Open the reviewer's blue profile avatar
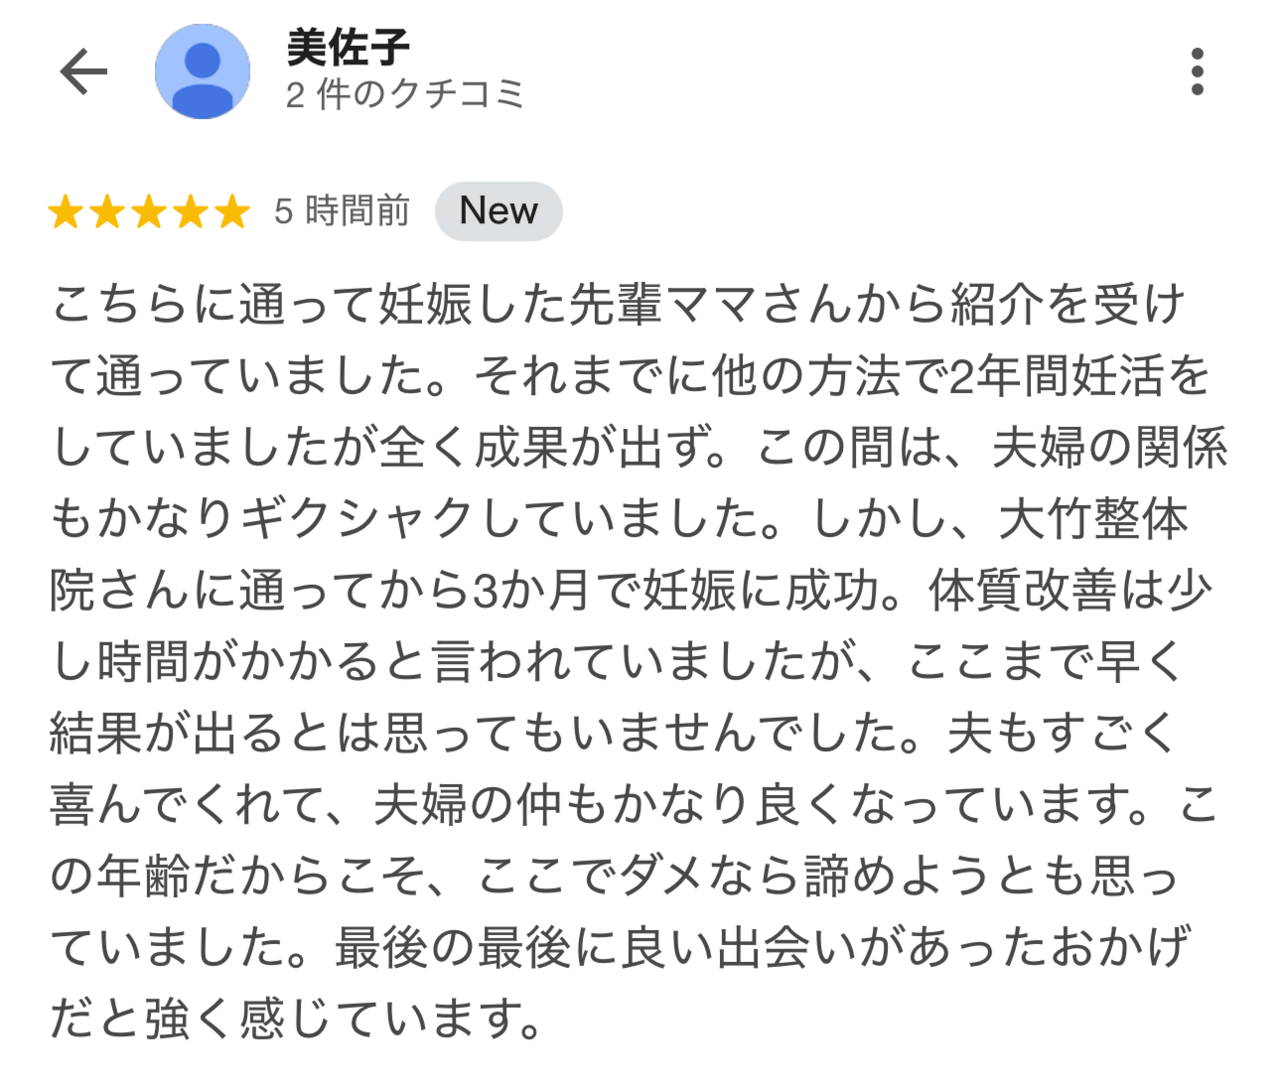1280x1088 pixels. click(202, 72)
